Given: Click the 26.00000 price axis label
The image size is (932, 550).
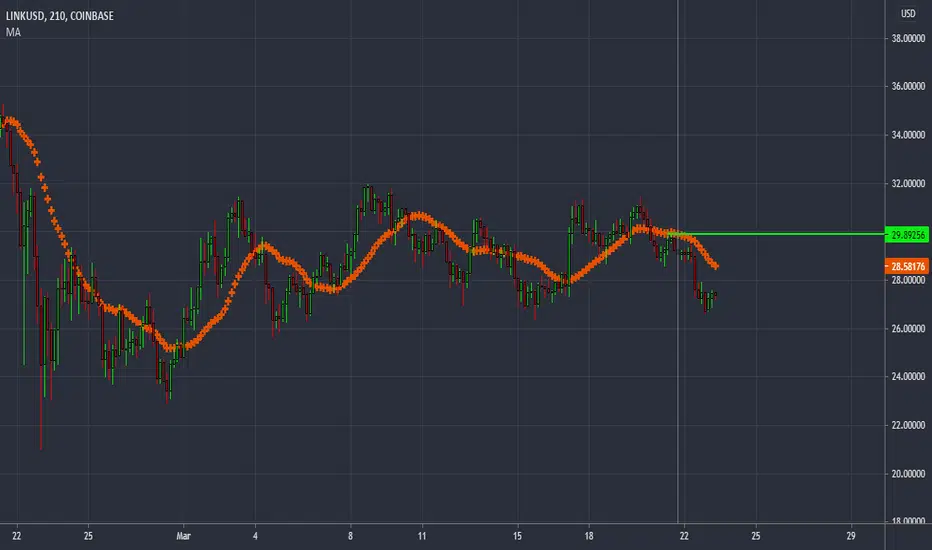Looking at the screenshot, I should click(908, 328).
